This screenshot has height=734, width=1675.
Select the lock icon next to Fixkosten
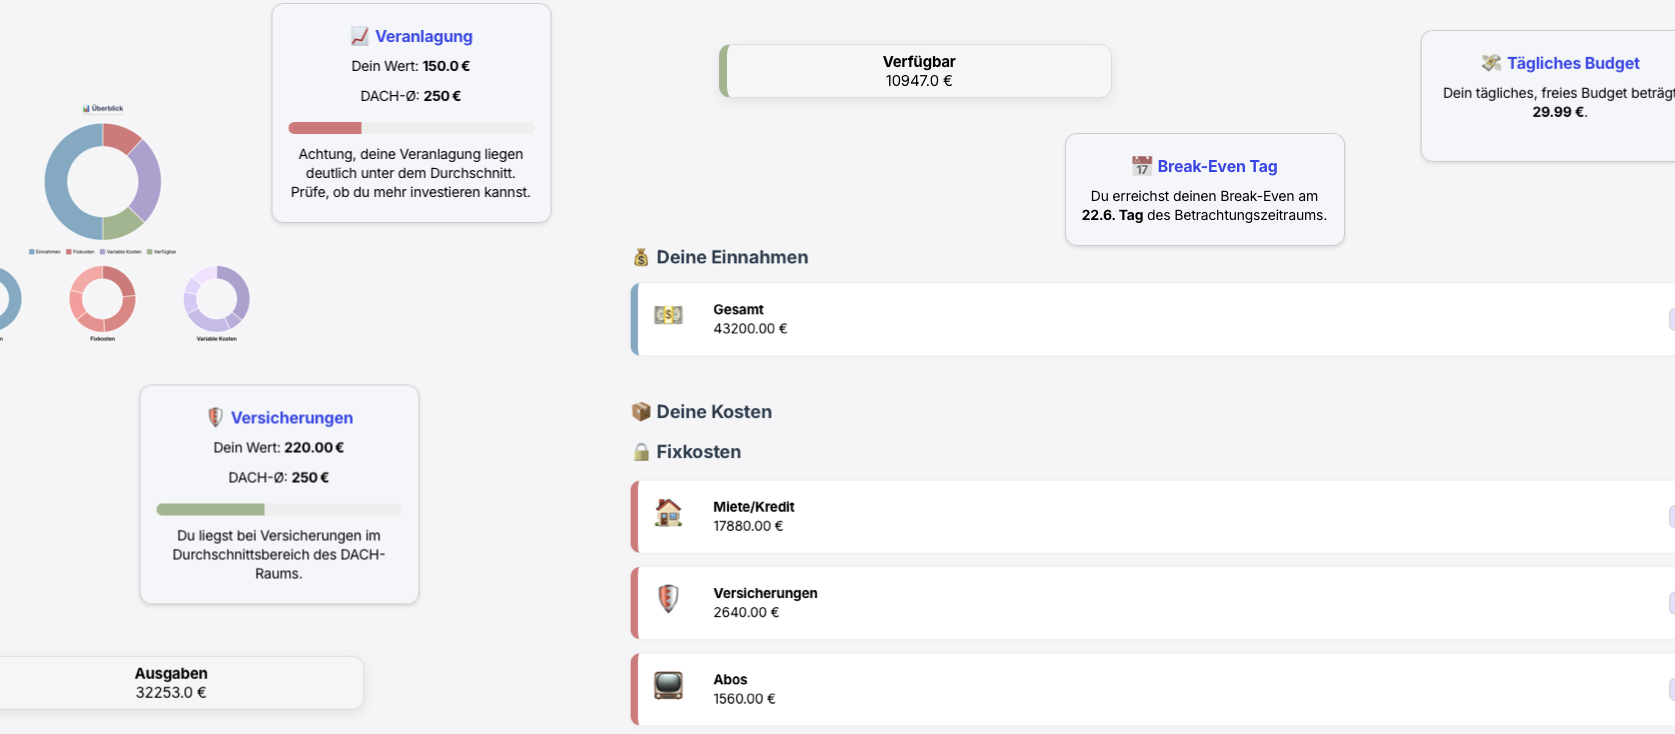(640, 452)
